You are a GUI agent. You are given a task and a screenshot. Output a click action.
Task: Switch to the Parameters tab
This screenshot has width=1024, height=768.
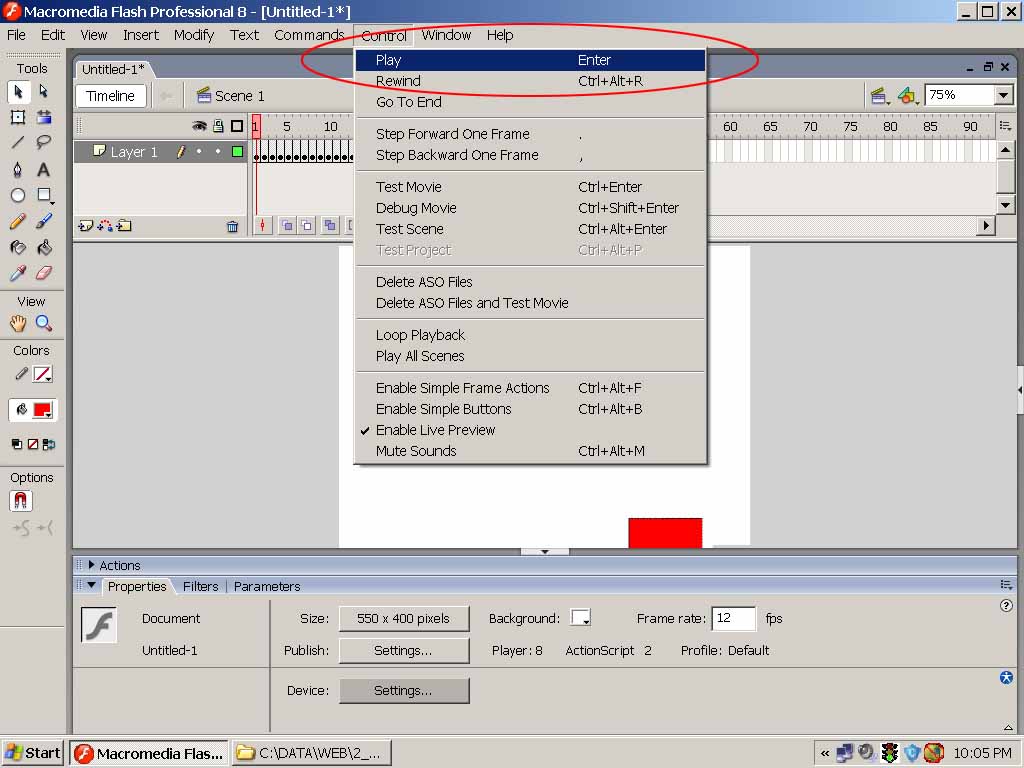coord(267,586)
